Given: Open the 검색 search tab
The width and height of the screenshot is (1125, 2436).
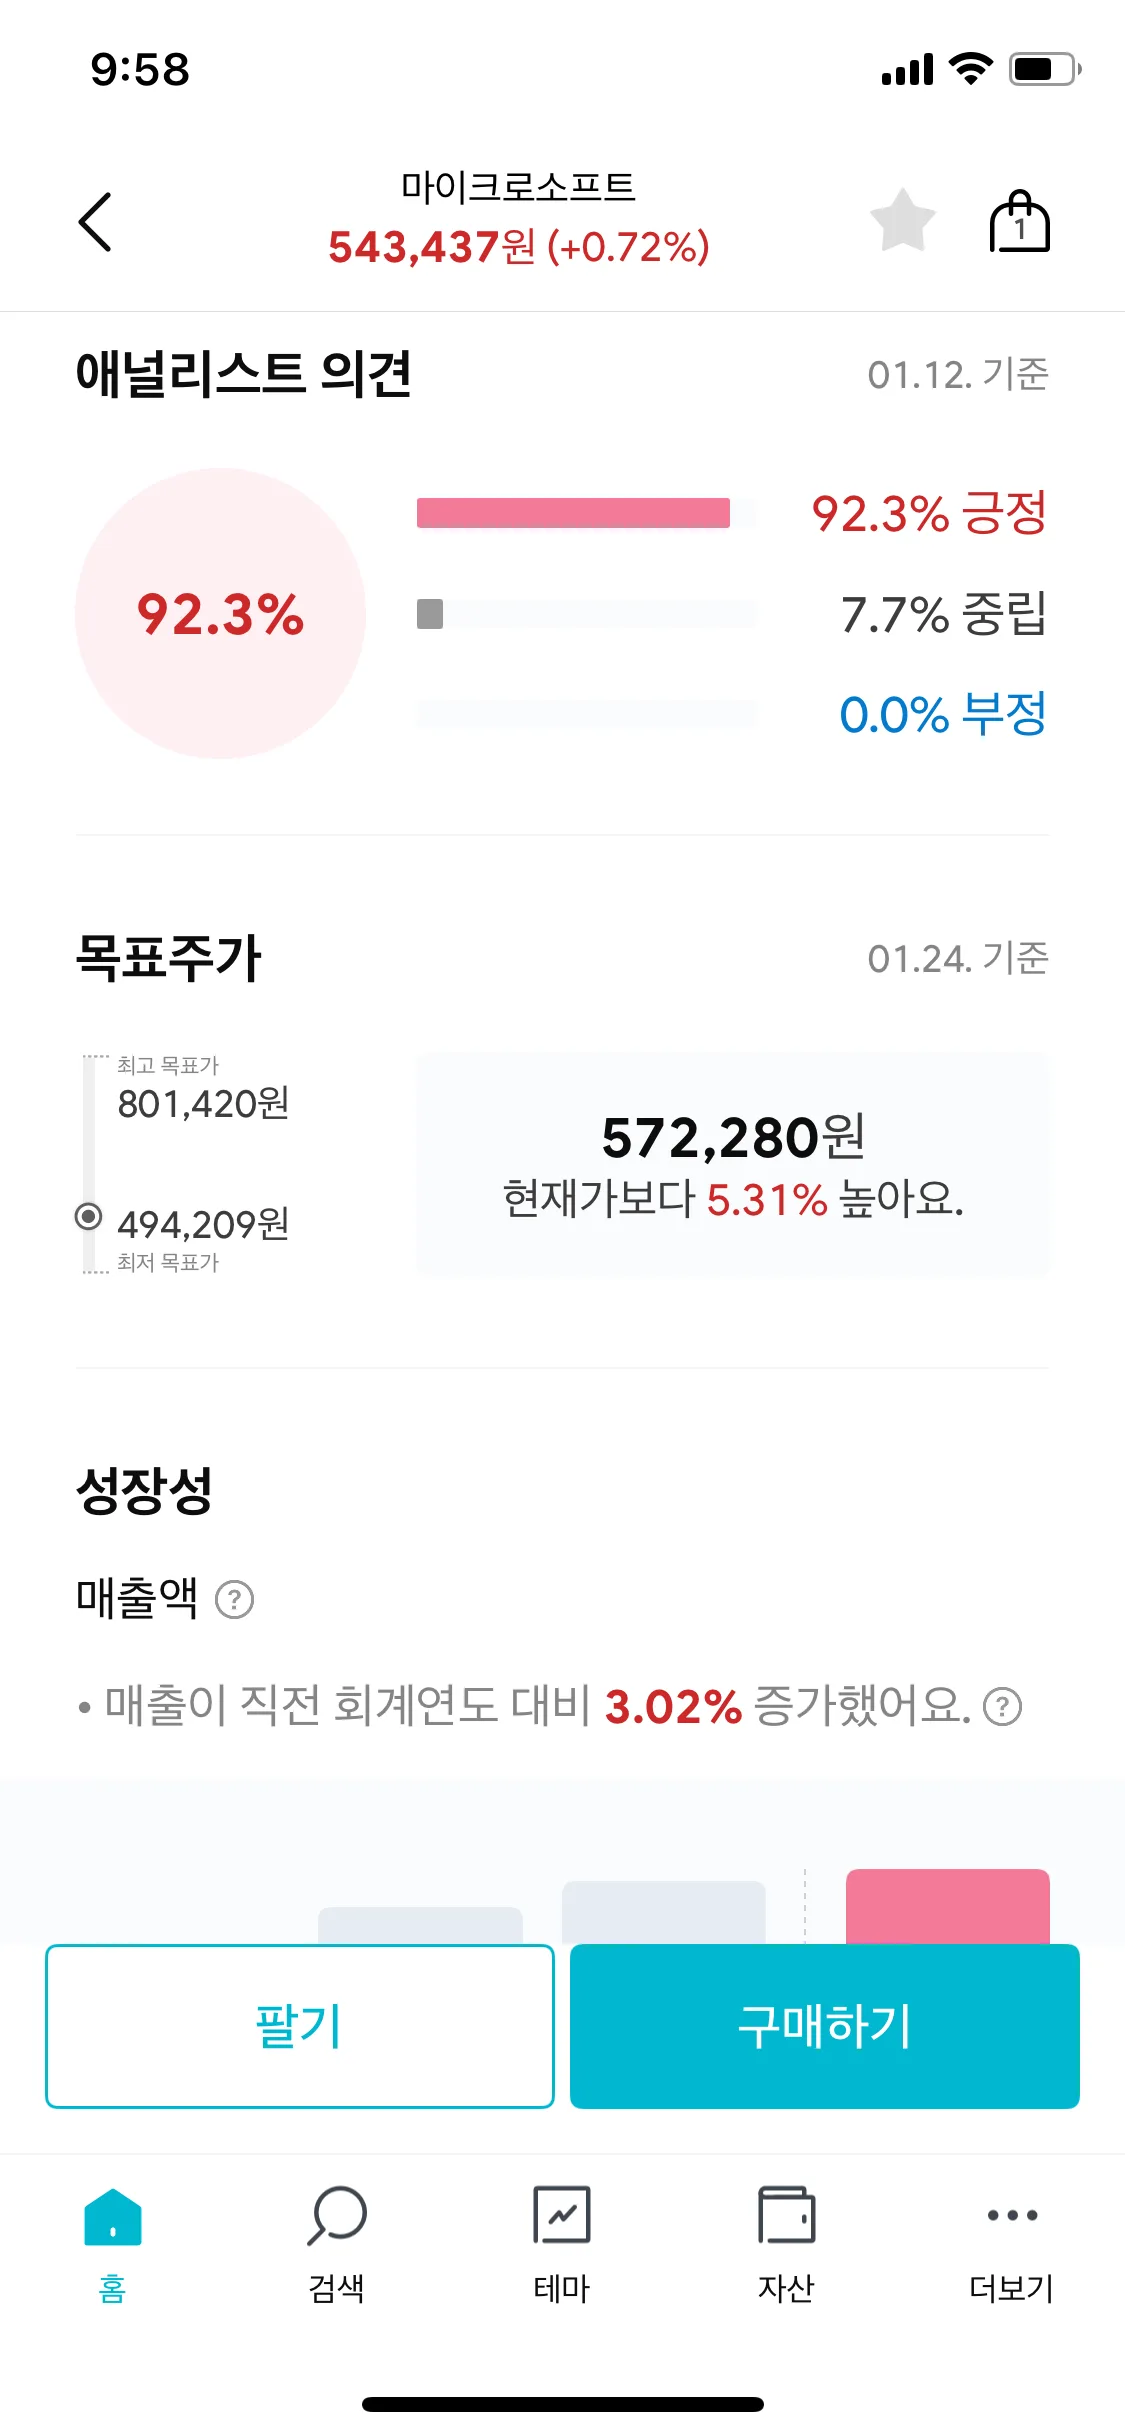Looking at the screenshot, I should click(x=337, y=2242).
